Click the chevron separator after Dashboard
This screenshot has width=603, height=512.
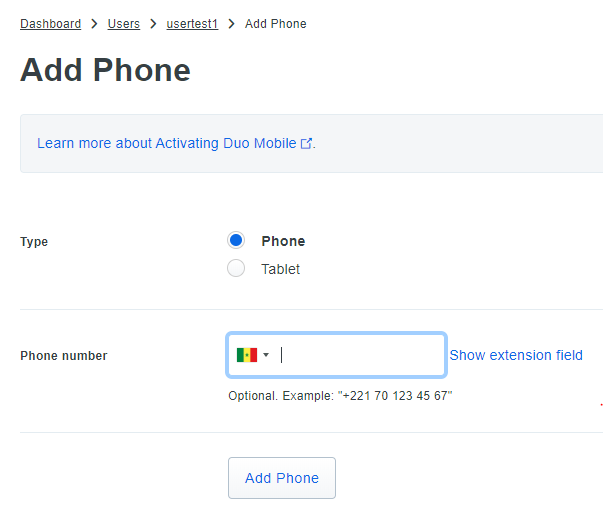point(95,24)
